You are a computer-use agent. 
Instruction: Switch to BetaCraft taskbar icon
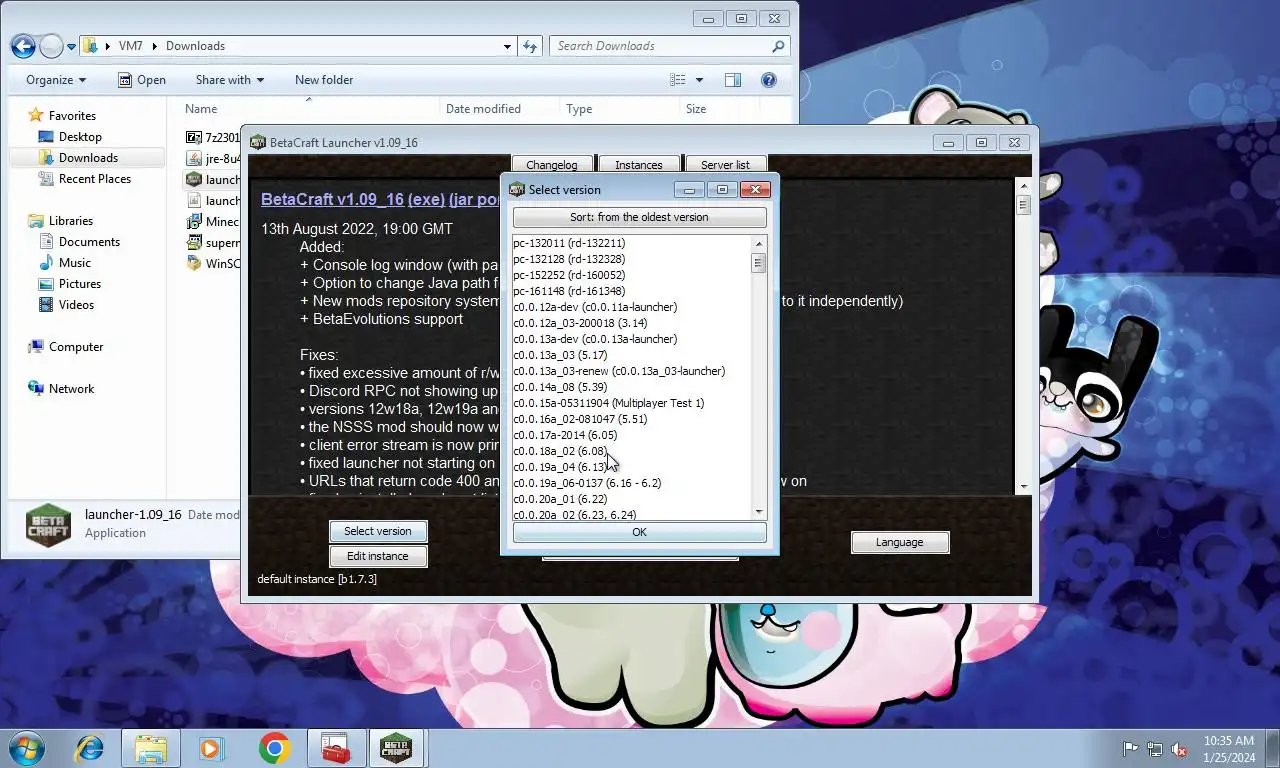[397, 748]
